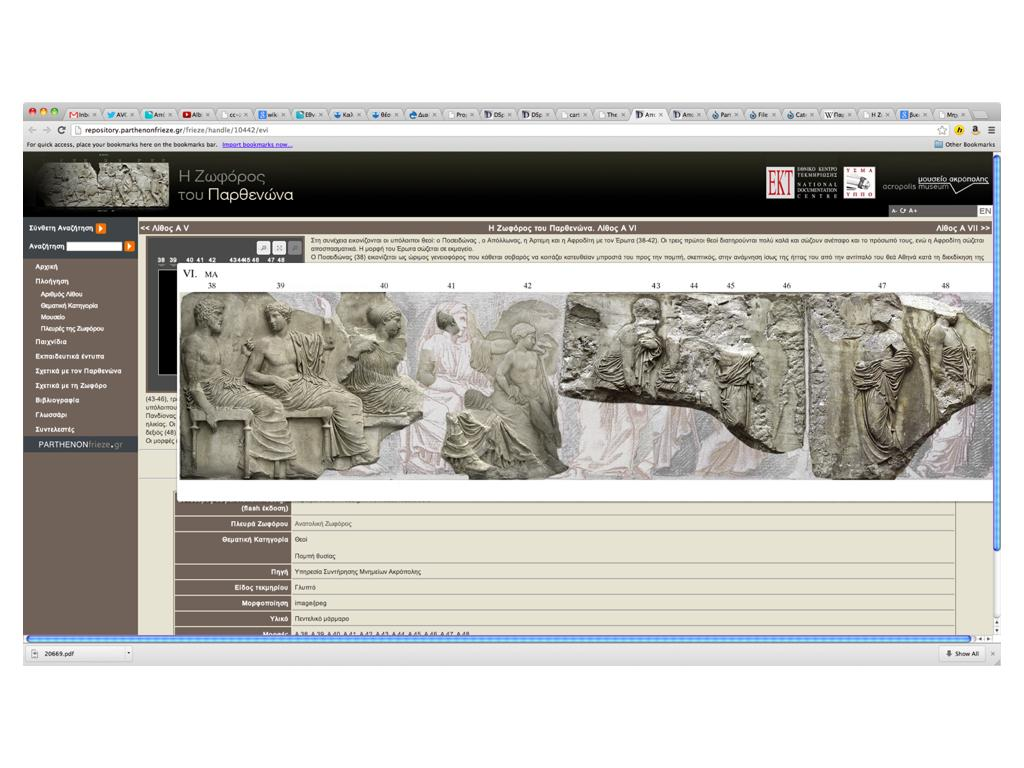Image resolution: width=1024 pixels, height=768 pixels.
Task: Open Συντελεστές in the sidebar
Action: pos(55,429)
